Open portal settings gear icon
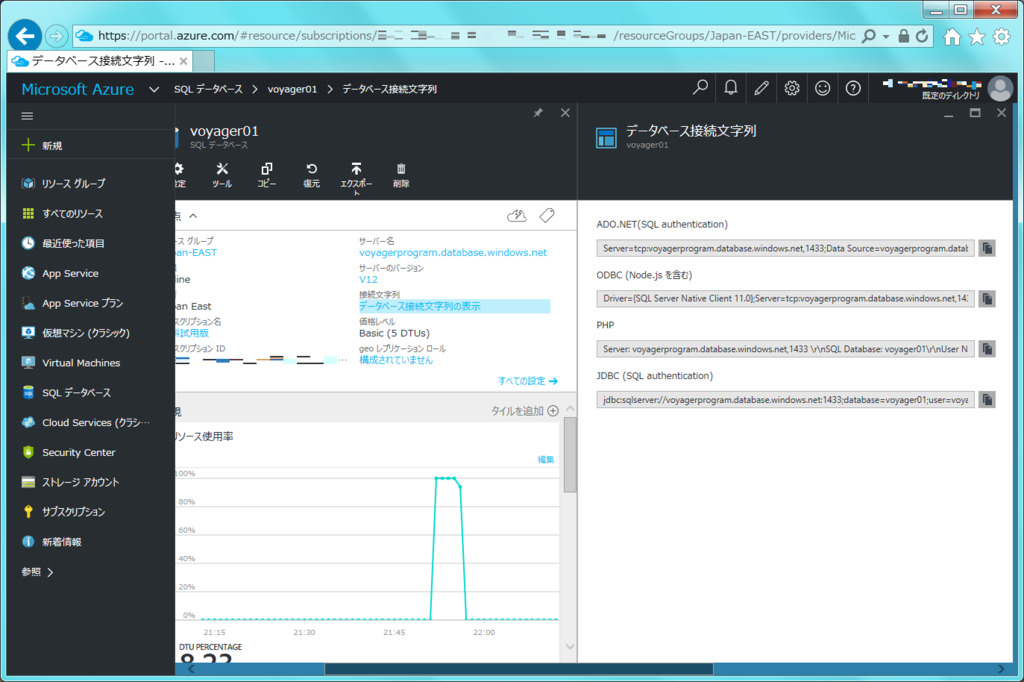Viewport: 1024px width, 682px height. point(792,88)
